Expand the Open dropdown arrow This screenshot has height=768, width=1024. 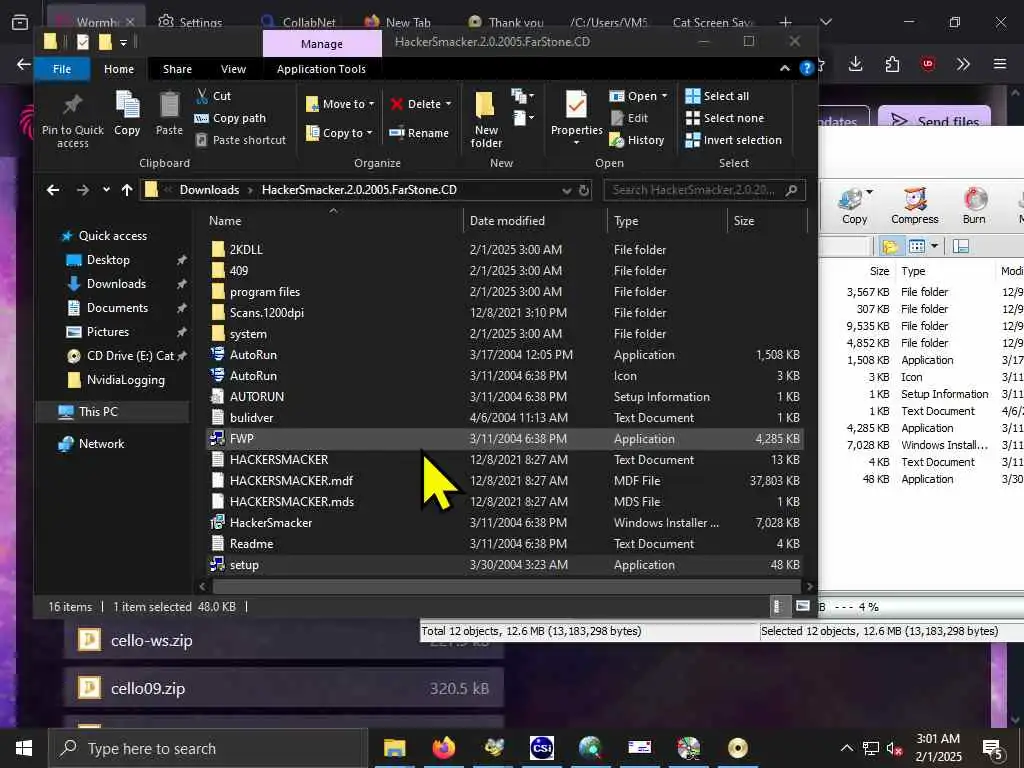click(x=664, y=96)
